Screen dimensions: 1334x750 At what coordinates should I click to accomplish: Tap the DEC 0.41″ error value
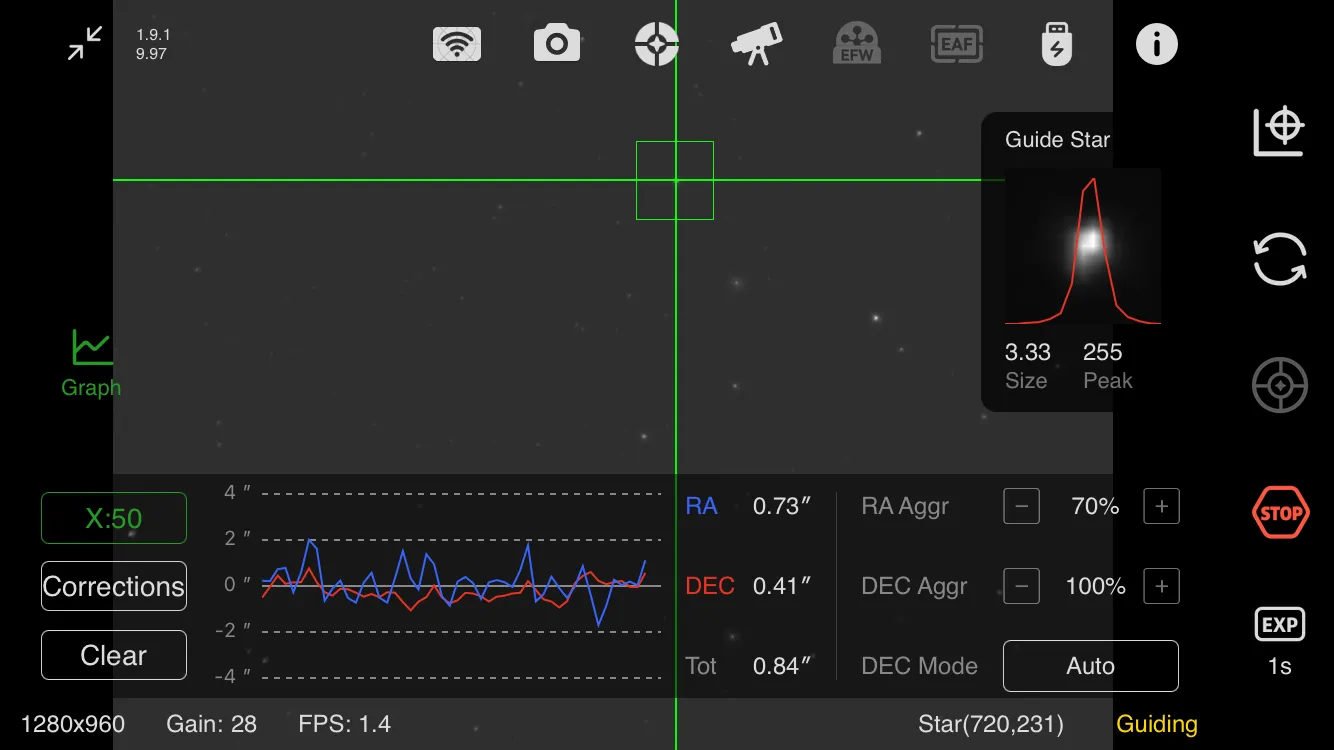pyautogui.click(x=781, y=586)
